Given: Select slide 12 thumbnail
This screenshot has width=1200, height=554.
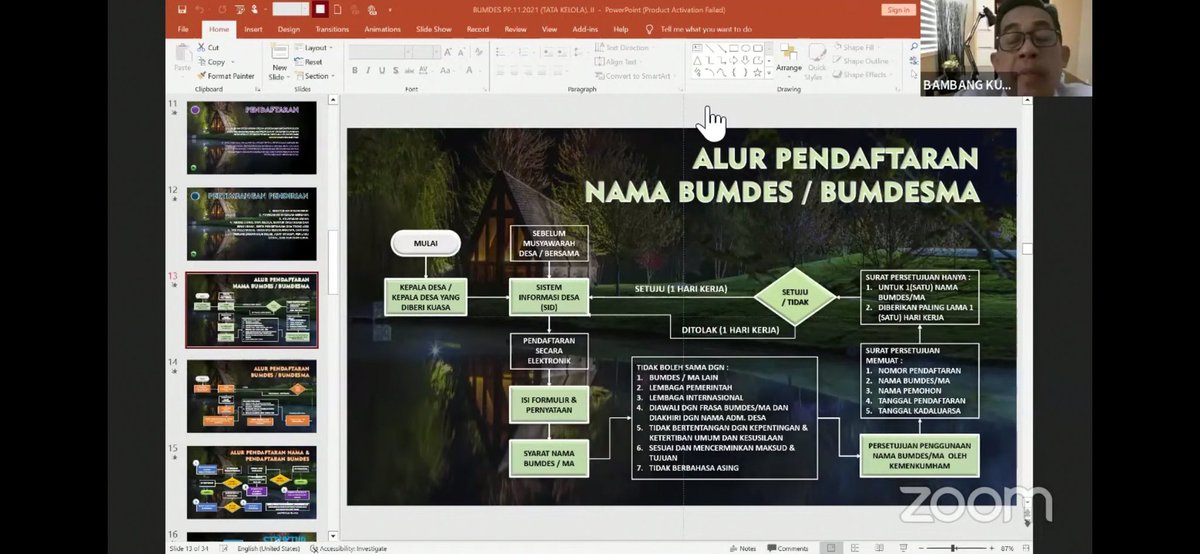Looking at the screenshot, I should [251, 224].
